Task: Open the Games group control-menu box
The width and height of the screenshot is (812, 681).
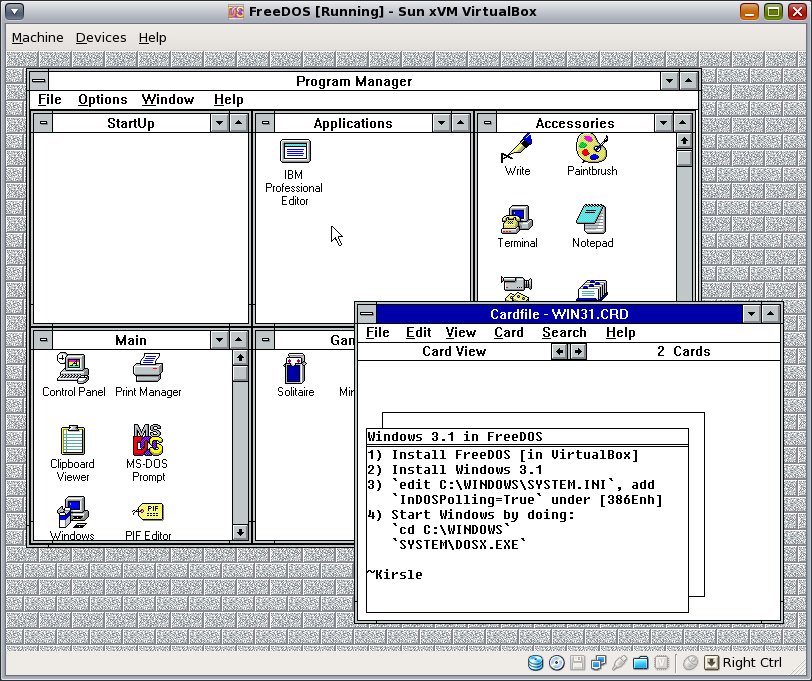Action: (265, 340)
